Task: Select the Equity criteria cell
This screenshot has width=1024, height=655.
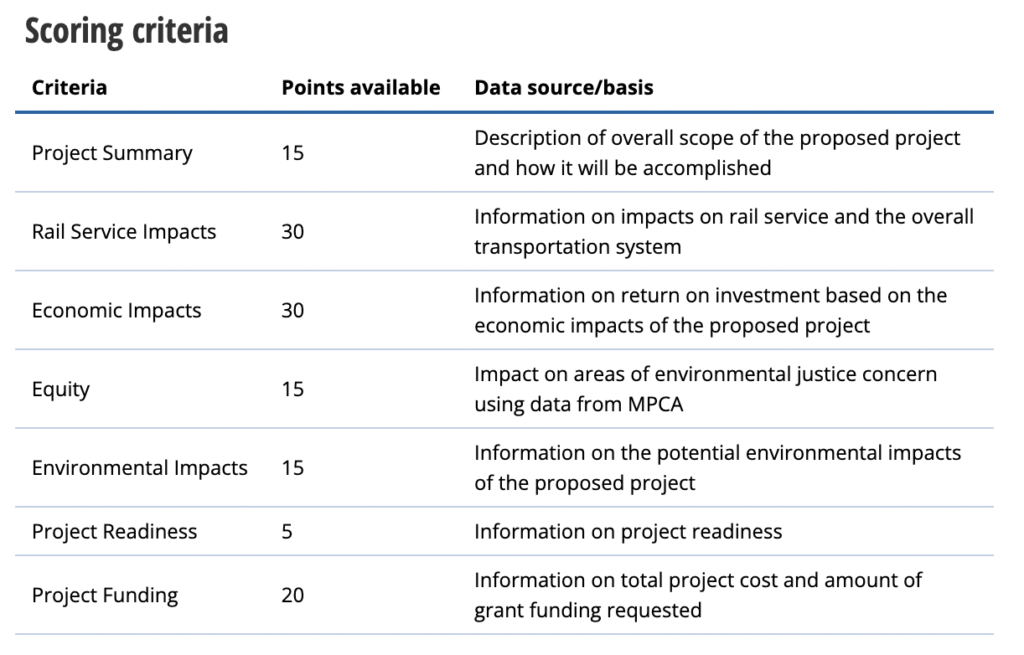Action: [61, 389]
